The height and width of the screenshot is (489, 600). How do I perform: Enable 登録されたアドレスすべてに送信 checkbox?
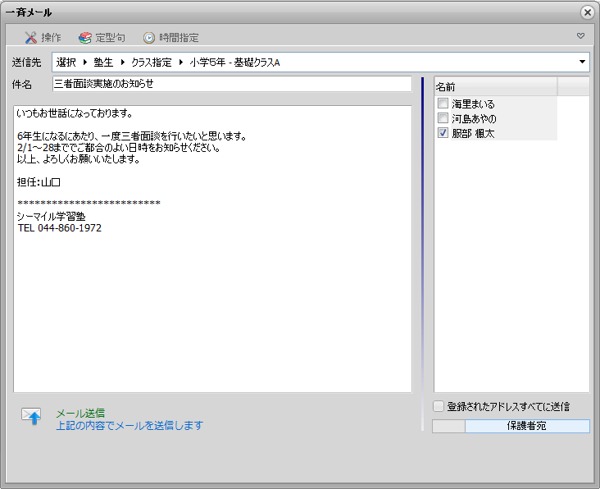click(439, 406)
